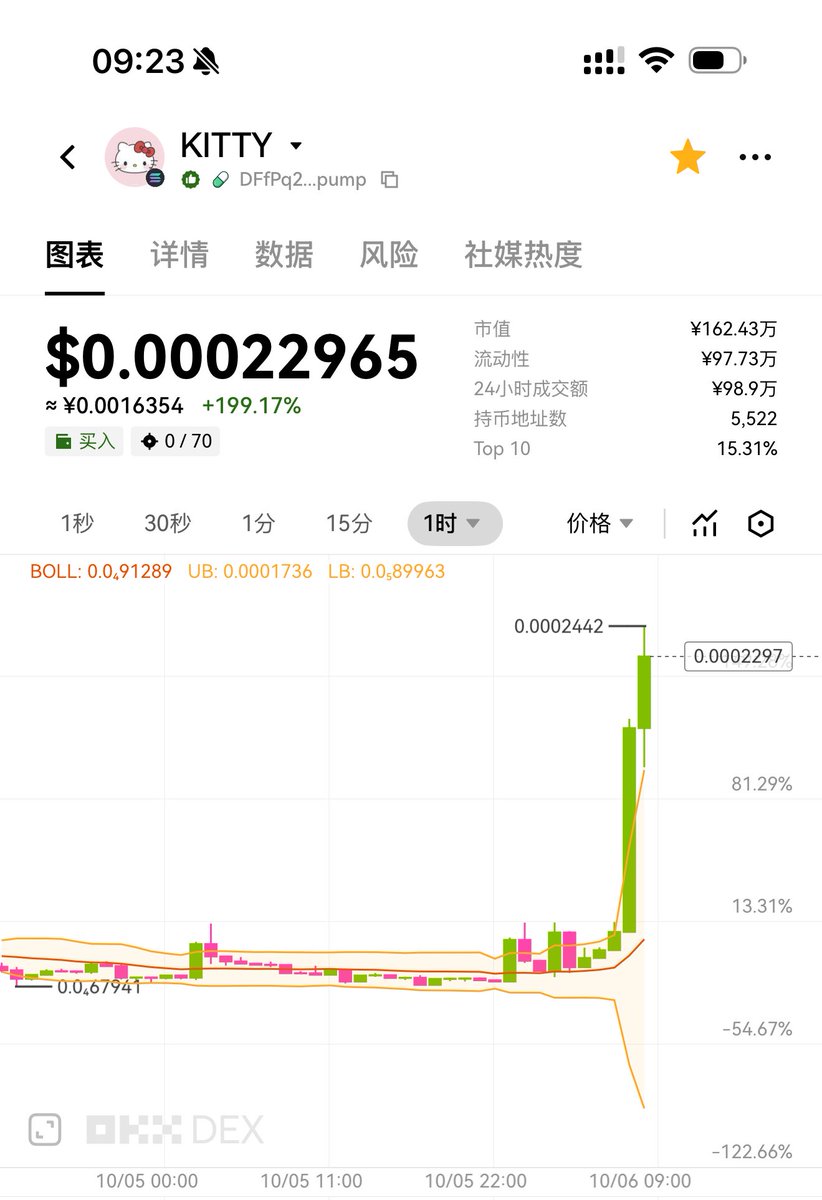Screen dimensions: 822x1200
Task: Tap the -54.67% axis label
Action: click(x=757, y=1029)
